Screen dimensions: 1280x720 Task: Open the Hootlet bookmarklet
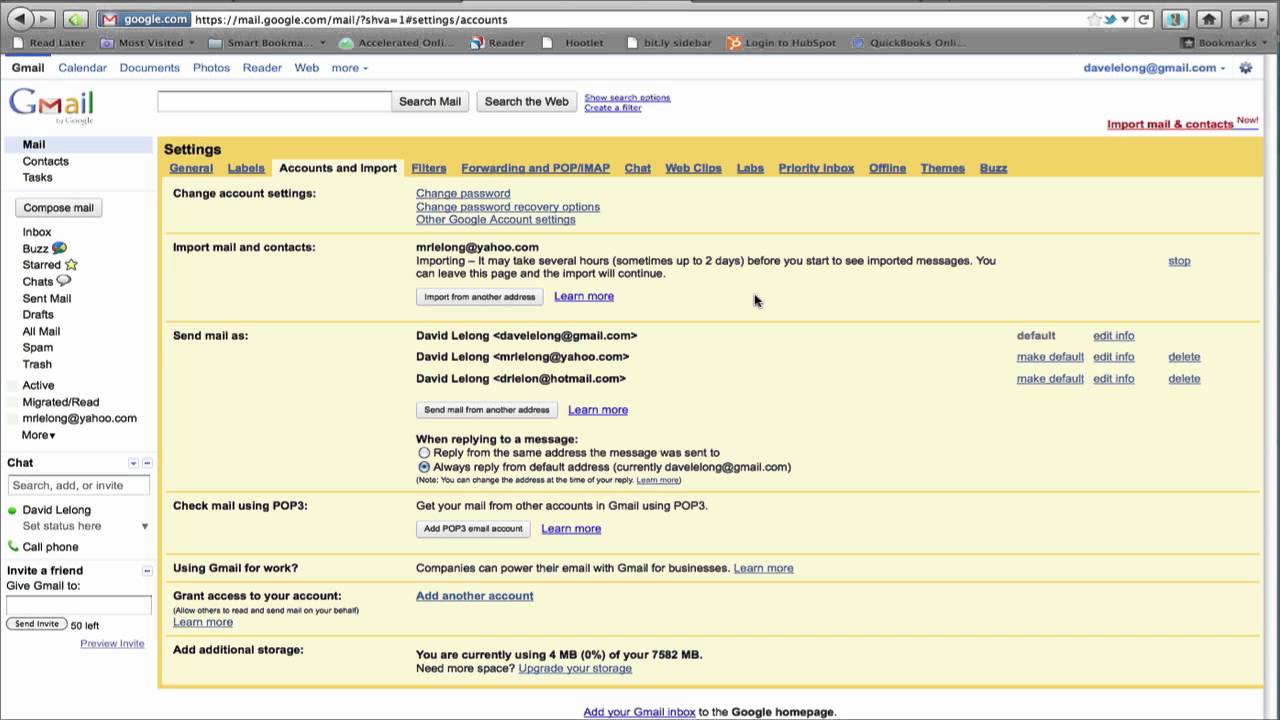pyautogui.click(x=574, y=43)
